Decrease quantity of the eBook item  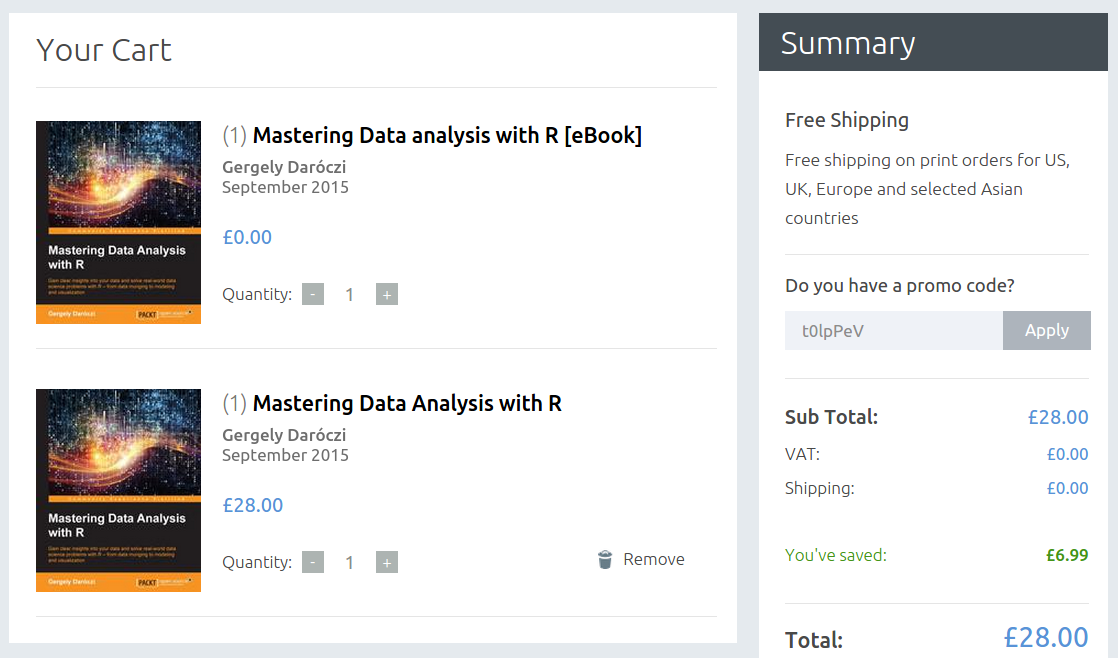tap(313, 294)
